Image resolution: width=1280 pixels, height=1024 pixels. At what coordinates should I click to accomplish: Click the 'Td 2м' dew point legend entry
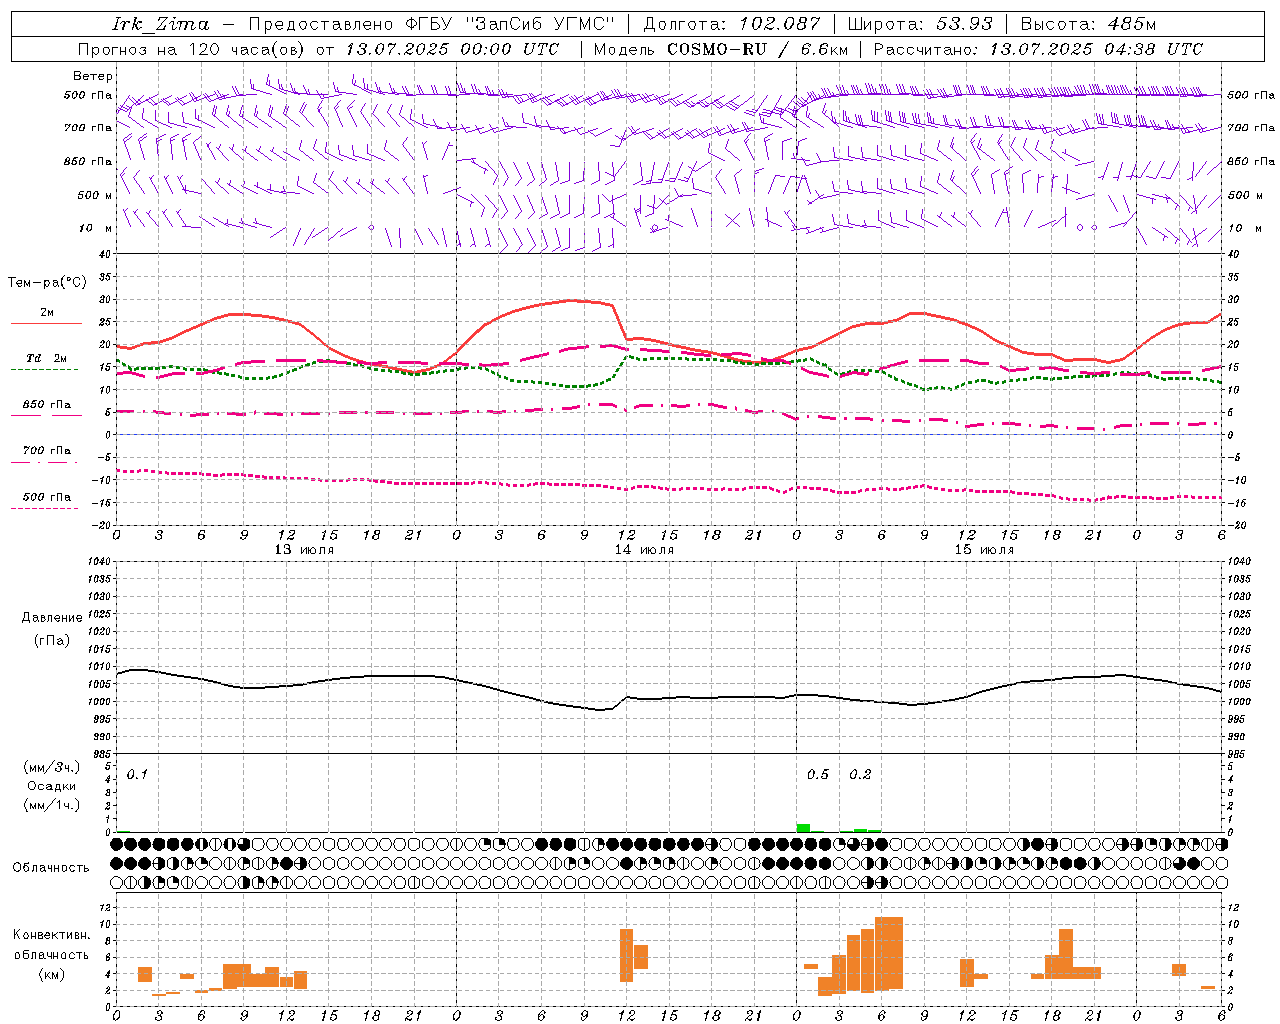pos(46,358)
